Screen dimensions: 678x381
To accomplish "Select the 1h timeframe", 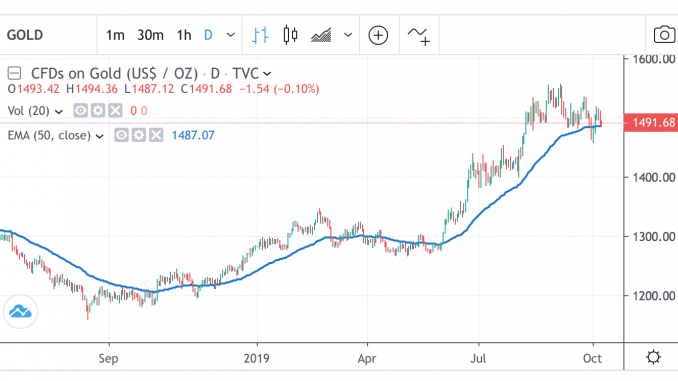I will coord(184,35).
